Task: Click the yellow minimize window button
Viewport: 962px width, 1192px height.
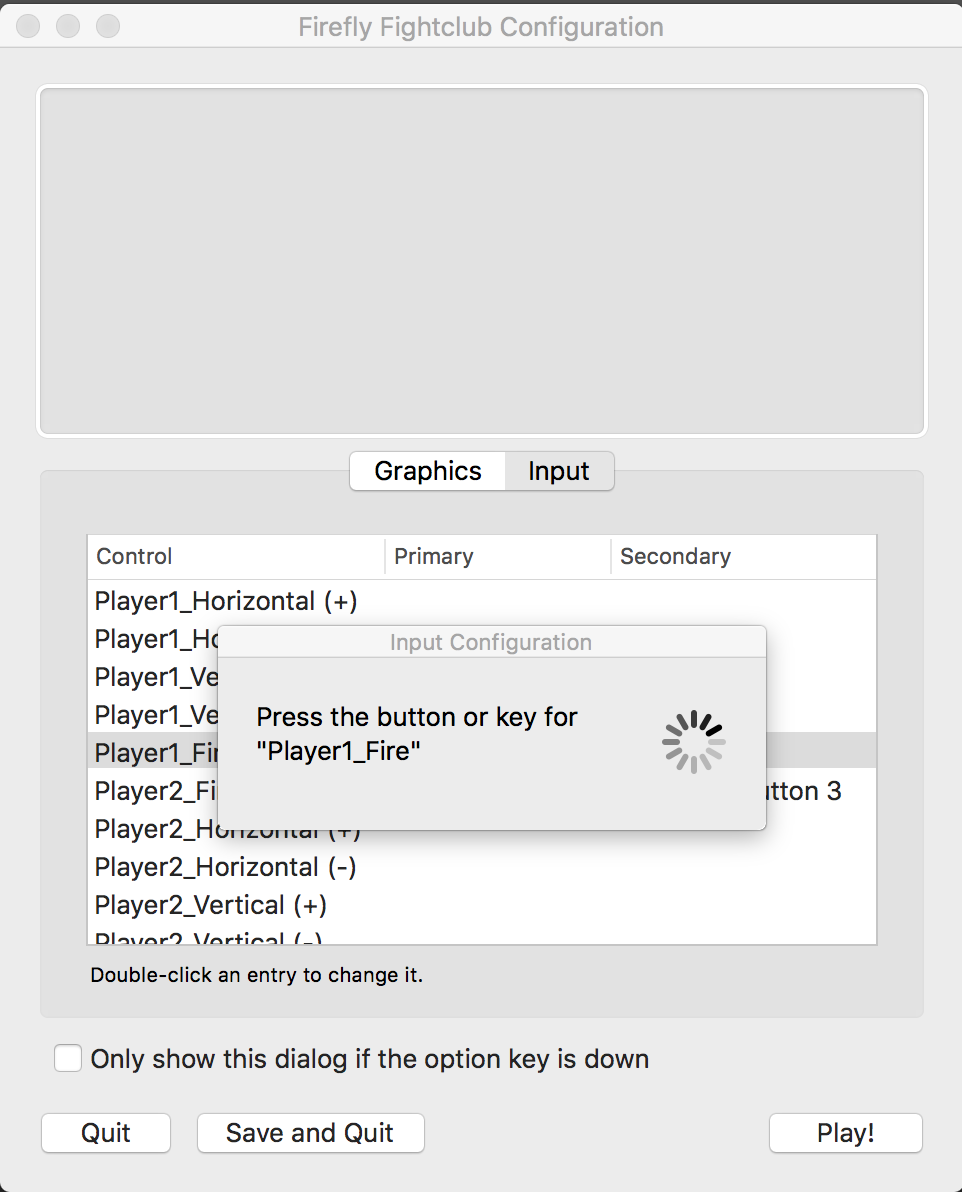Action: (x=68, y=26)
